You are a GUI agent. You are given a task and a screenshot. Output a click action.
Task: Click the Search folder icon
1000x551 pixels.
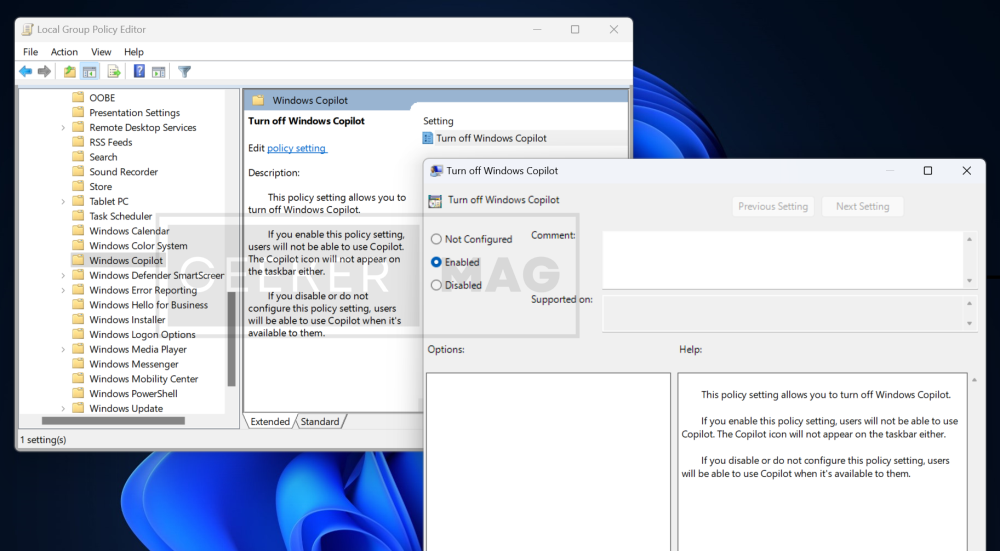click(x=78, y=157)
